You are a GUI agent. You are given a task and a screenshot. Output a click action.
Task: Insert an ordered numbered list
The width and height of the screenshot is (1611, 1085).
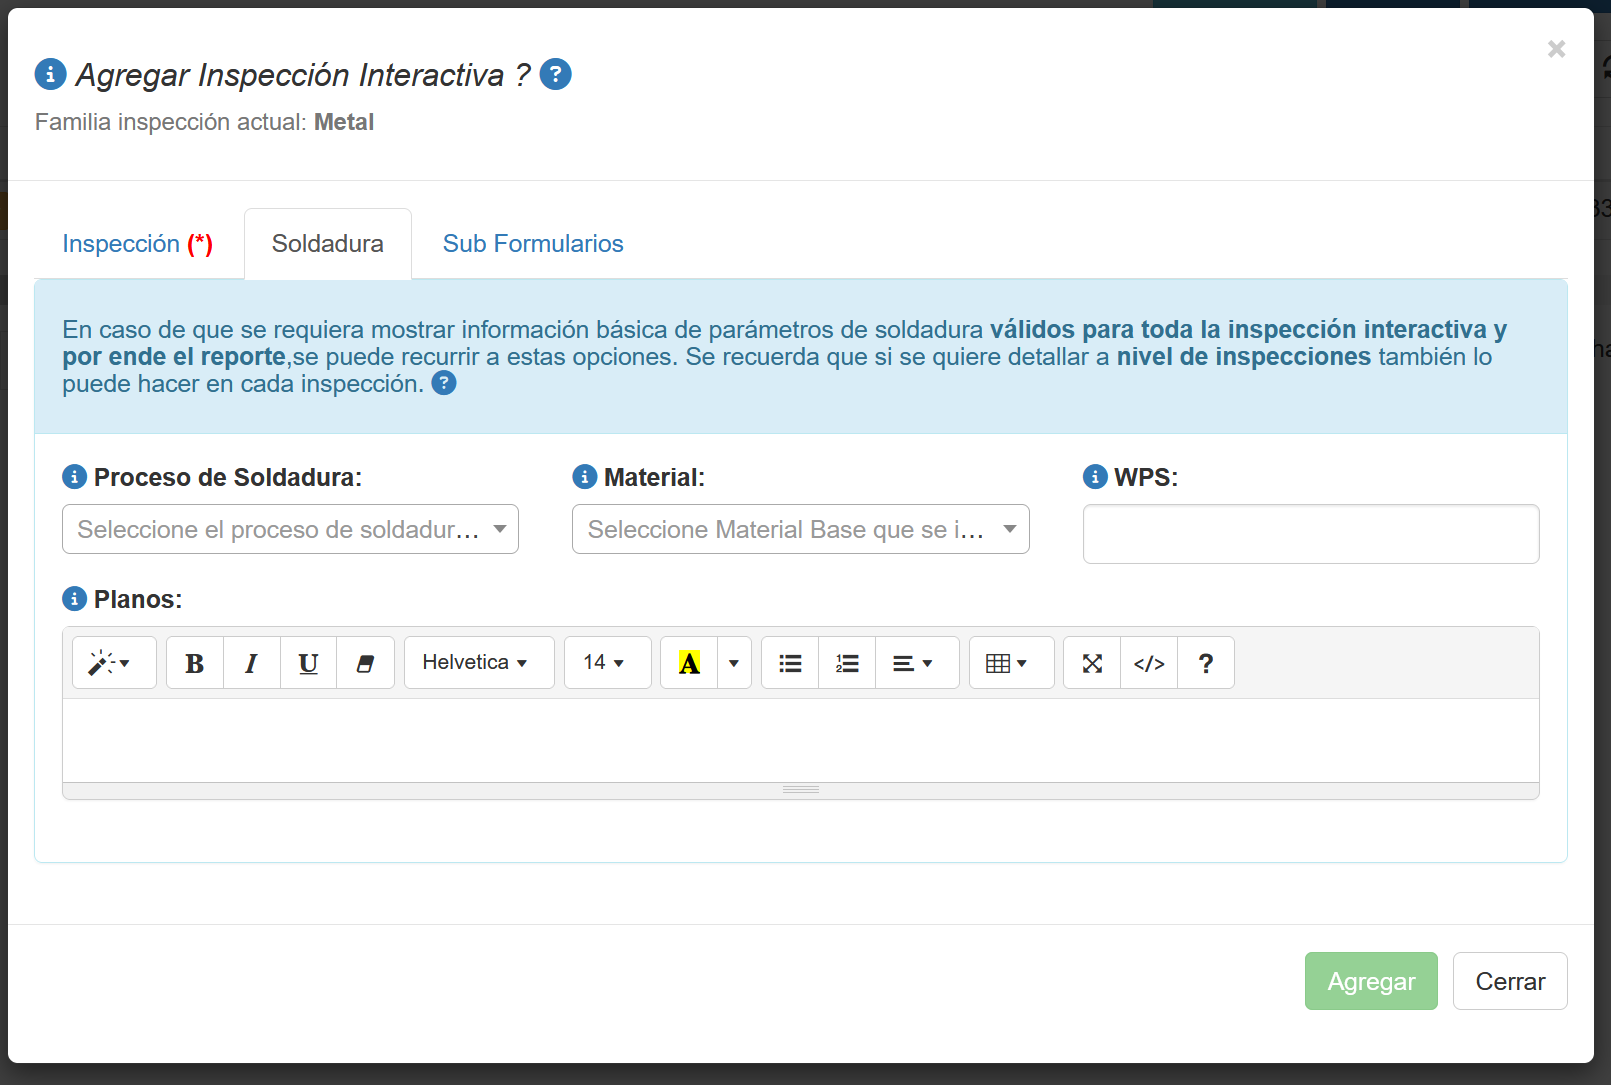tap(847, 663)
